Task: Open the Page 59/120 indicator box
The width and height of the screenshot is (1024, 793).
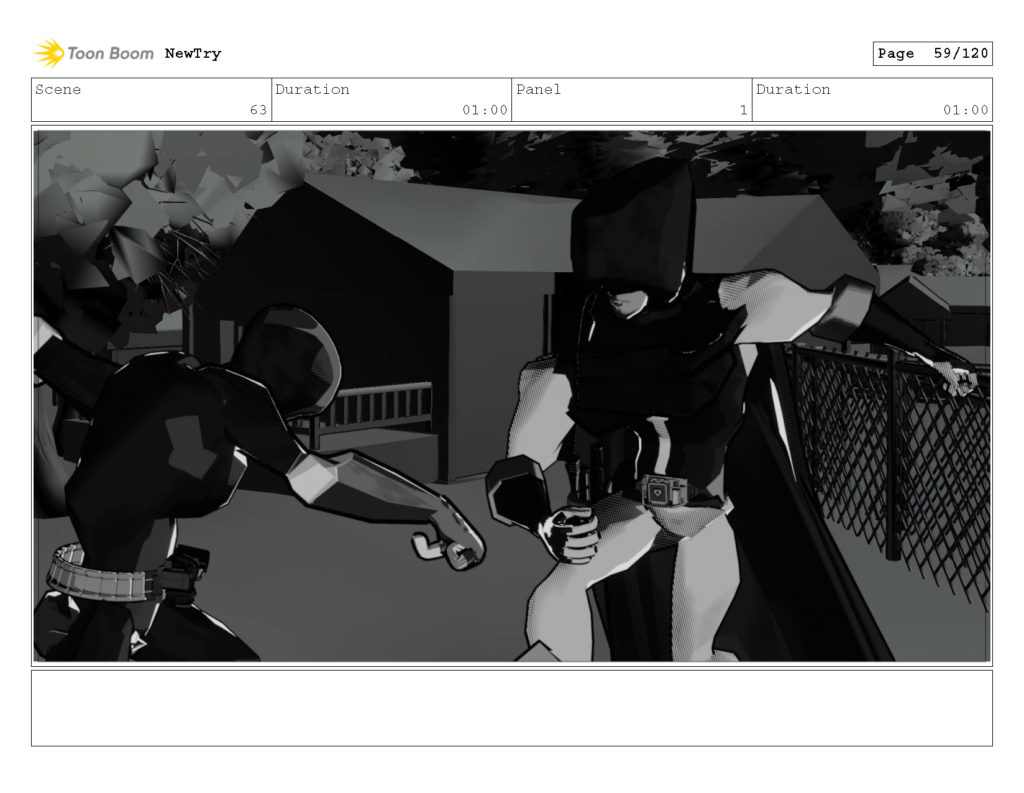Action: click(x=932, y=53)
